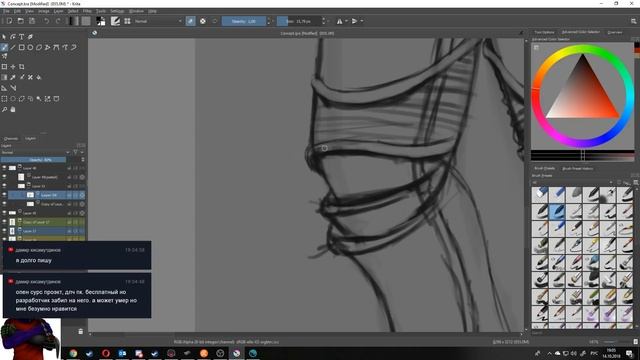Select the Freehand Brush tool
The image size is (640, 360).
point(4,47)
